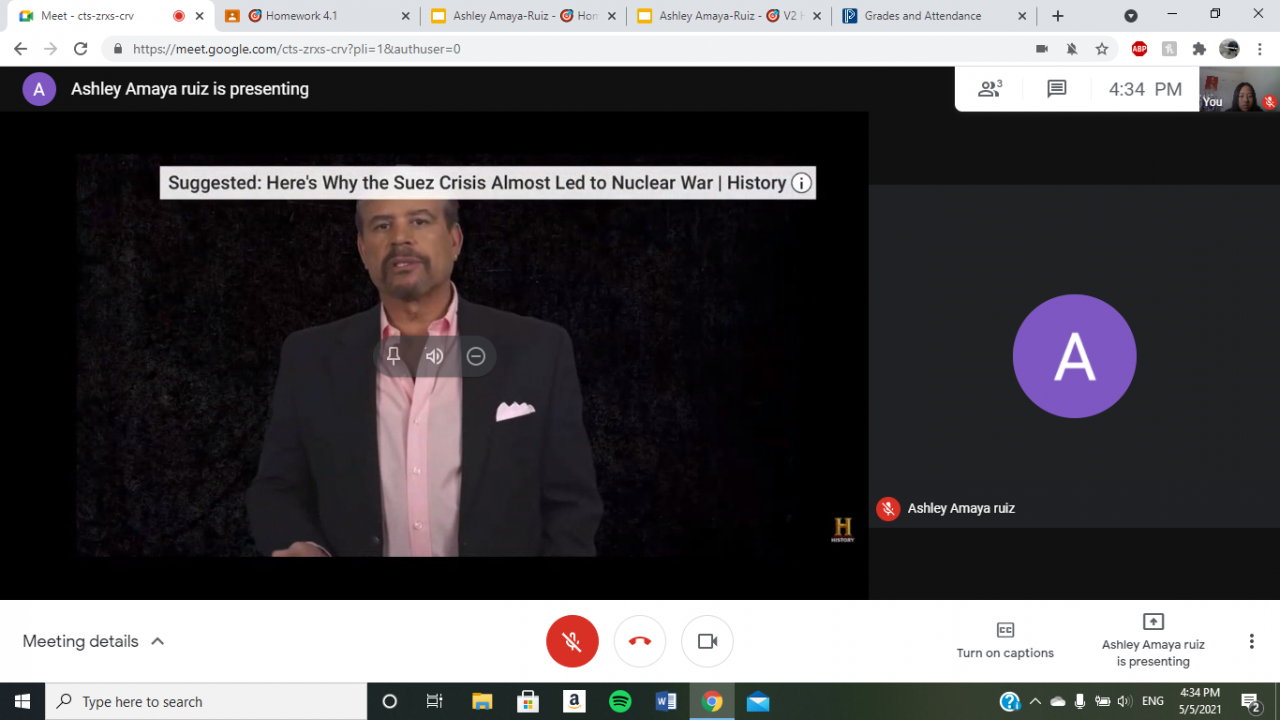Pin the presentation tile
1280x720 pixels.
393,356
